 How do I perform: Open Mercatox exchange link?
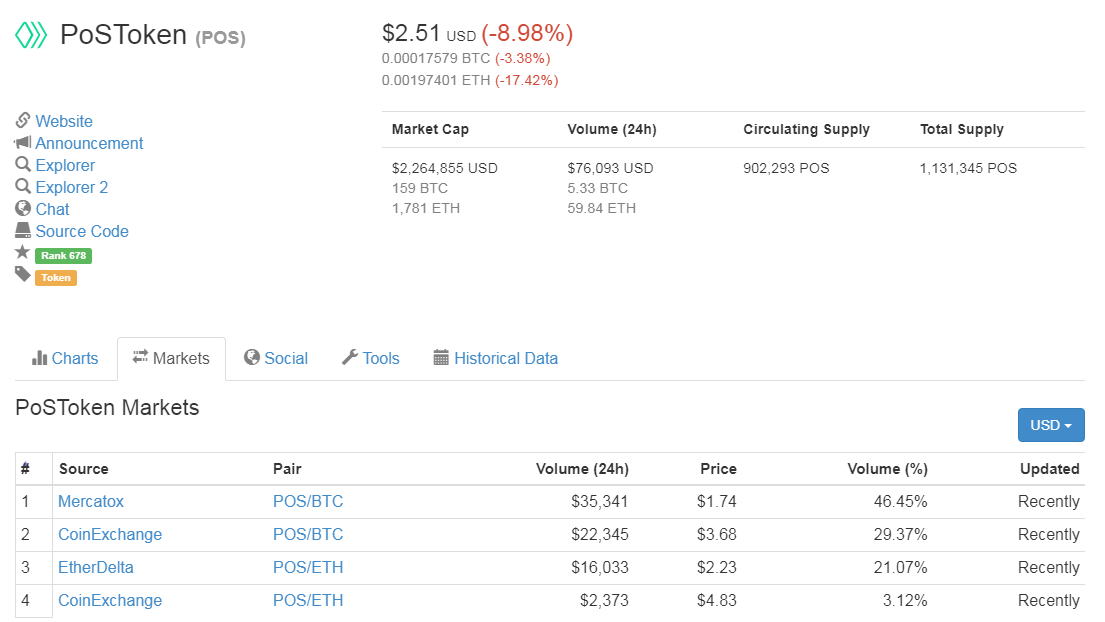coord(91,502)
